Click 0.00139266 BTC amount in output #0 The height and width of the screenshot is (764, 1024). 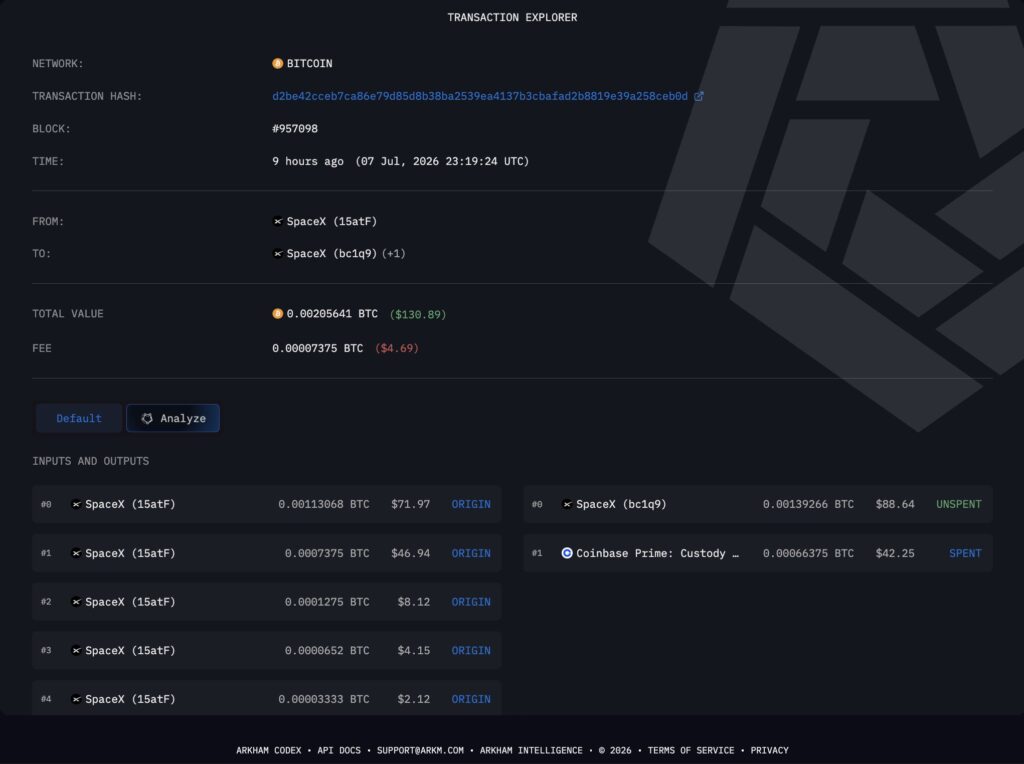click(808, 504)
